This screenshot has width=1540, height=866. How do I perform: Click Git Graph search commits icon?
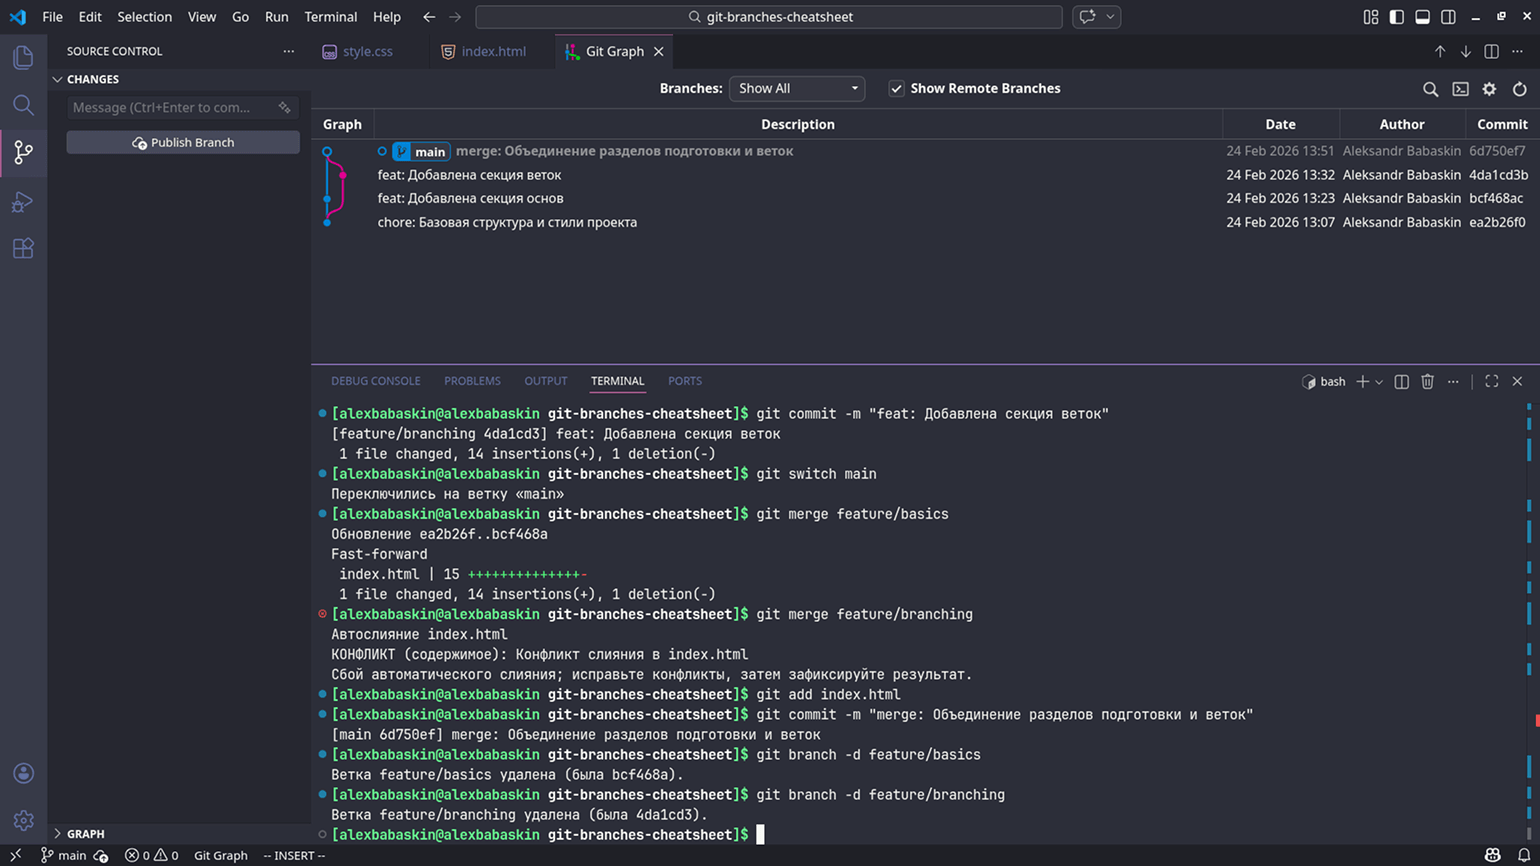[1430, 89]
